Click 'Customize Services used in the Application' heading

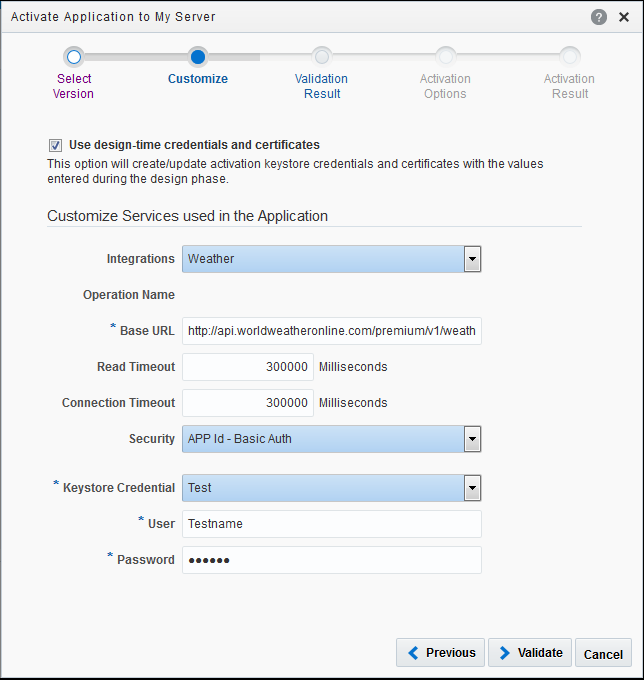187,216
